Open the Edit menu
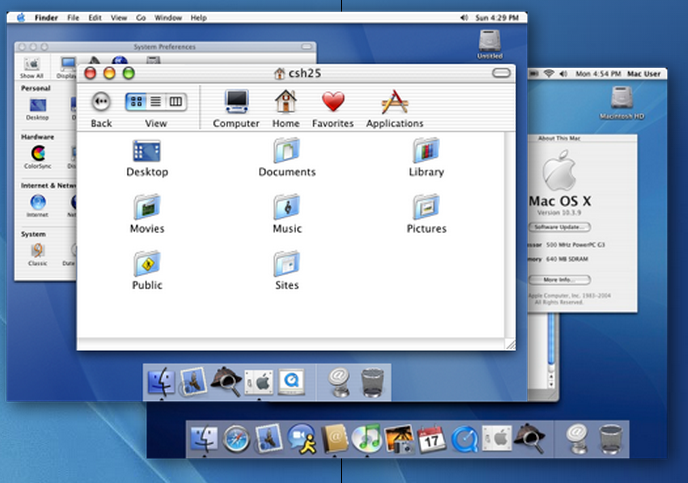The image size is (688, 483). click(x=95, y=18)
